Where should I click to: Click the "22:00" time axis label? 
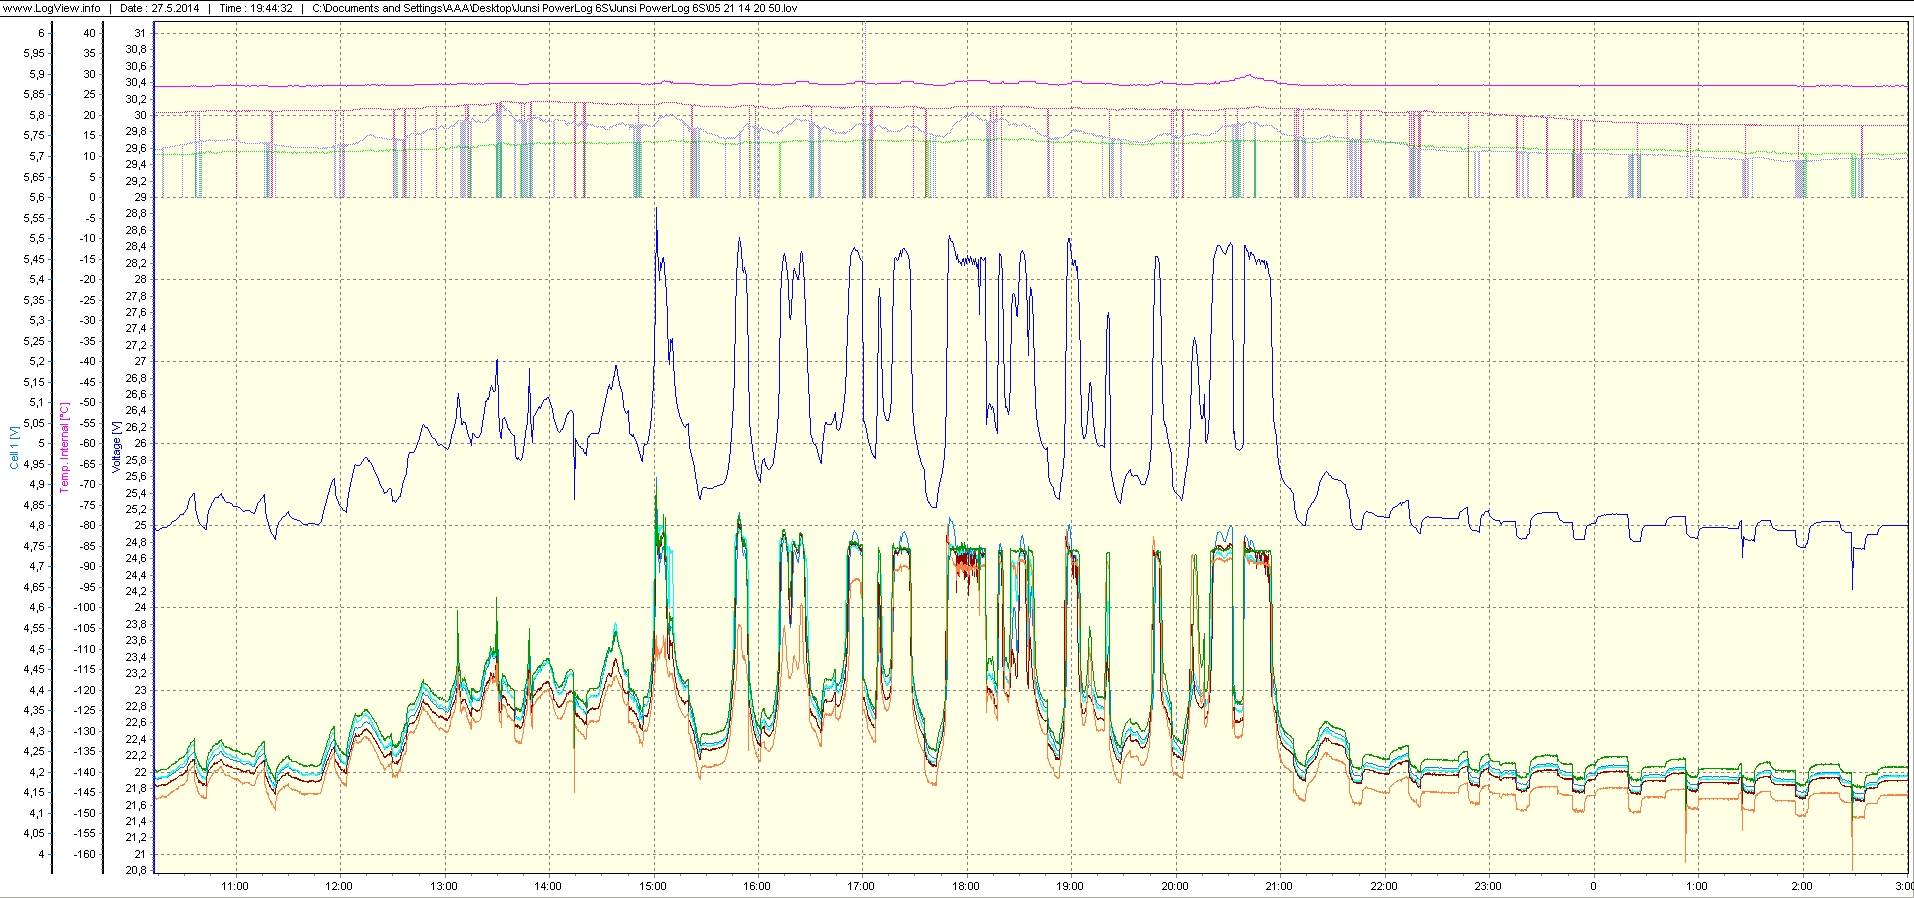(1384, 886)
